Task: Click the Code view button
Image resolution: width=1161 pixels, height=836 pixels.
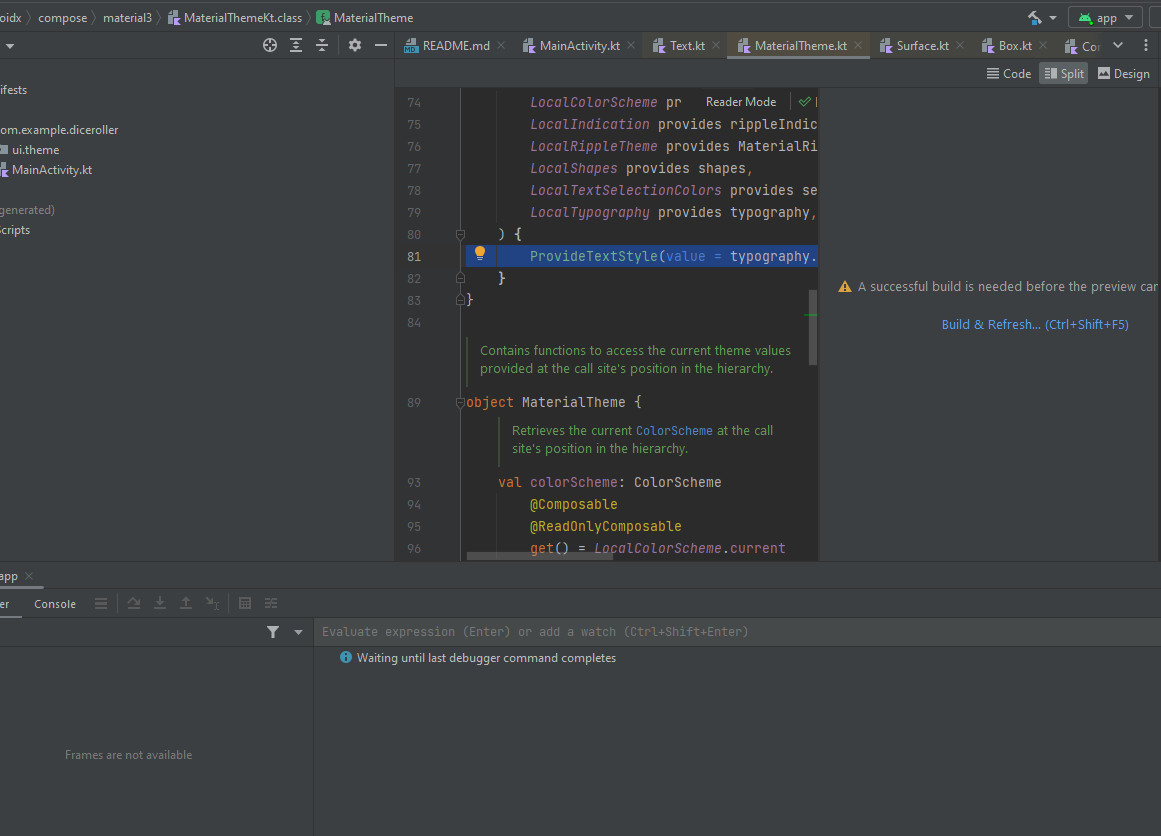Action: pos(1009,73)
